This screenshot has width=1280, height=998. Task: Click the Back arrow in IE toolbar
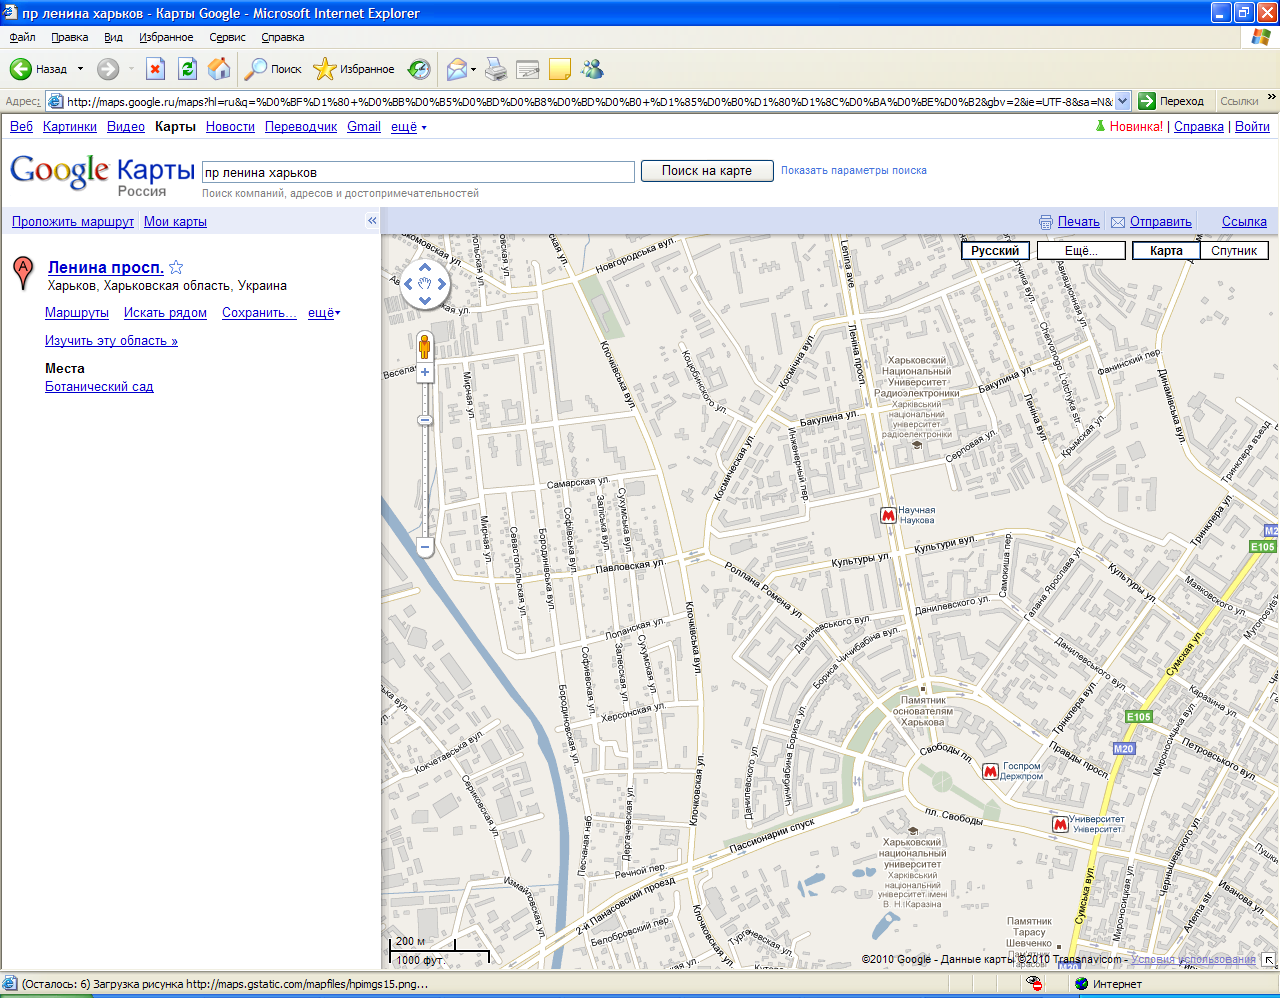pos(21,69)
